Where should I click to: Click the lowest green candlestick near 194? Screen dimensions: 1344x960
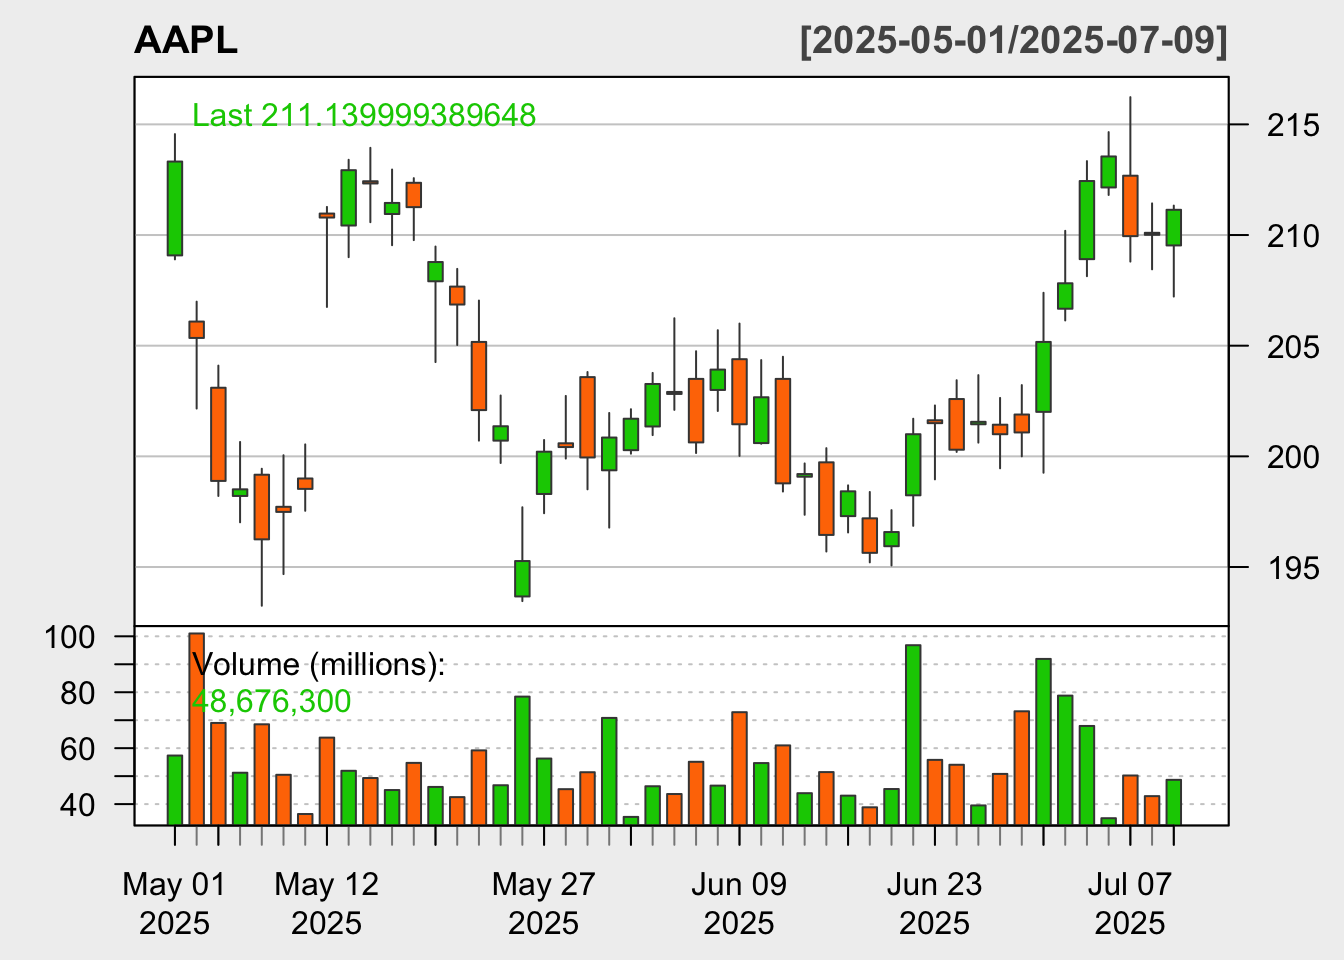coord(522,579)
